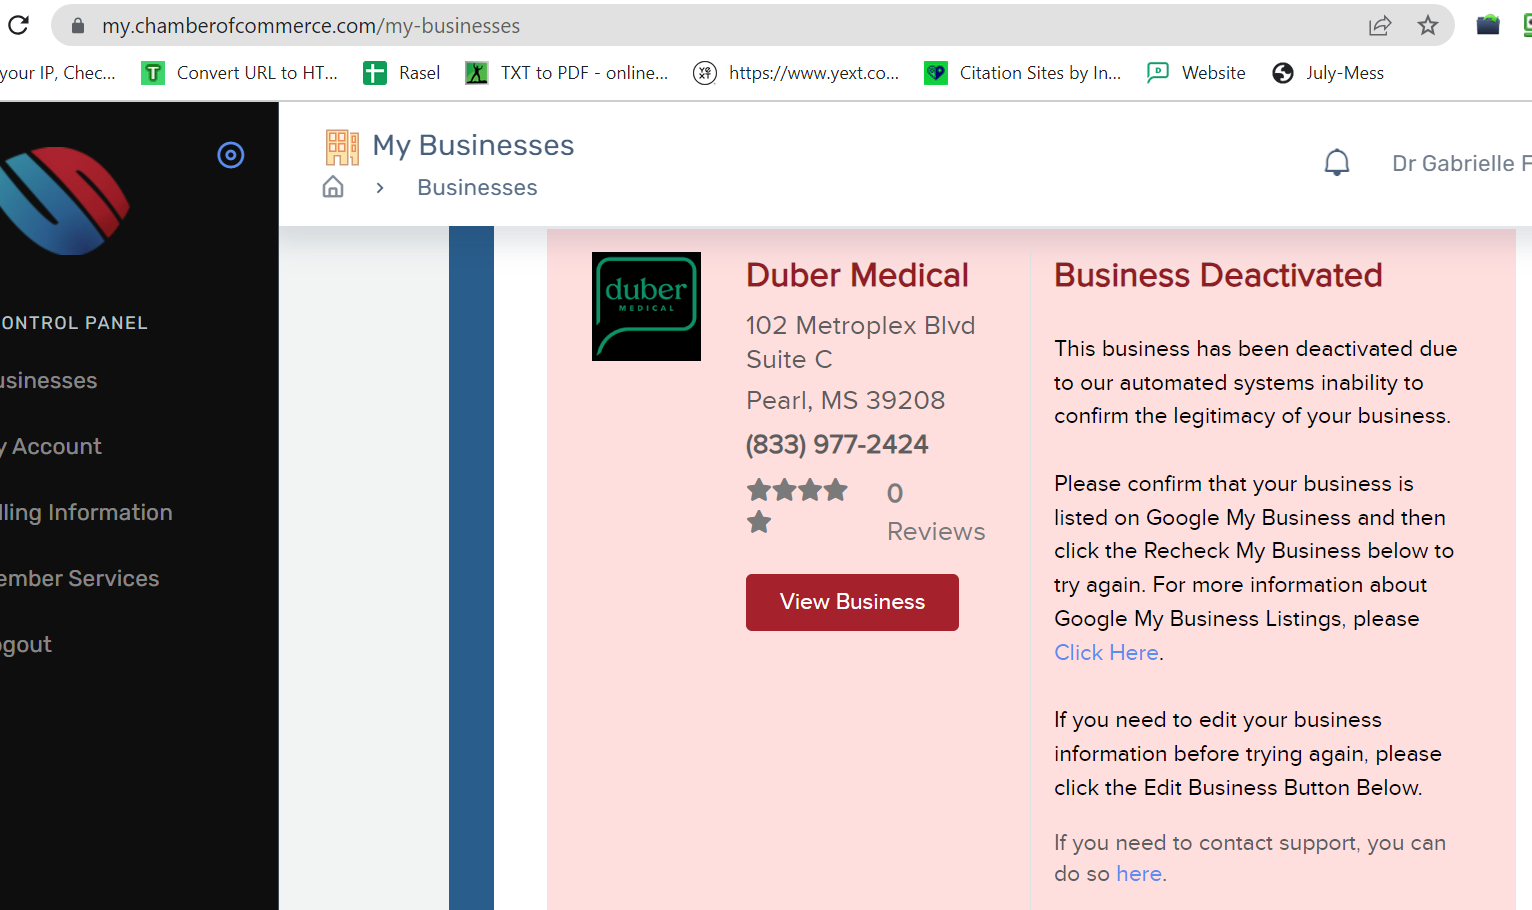Click the home breadcrumb icon
The width and height of the screenshot is (1532, 910).
tap(333, 187)
